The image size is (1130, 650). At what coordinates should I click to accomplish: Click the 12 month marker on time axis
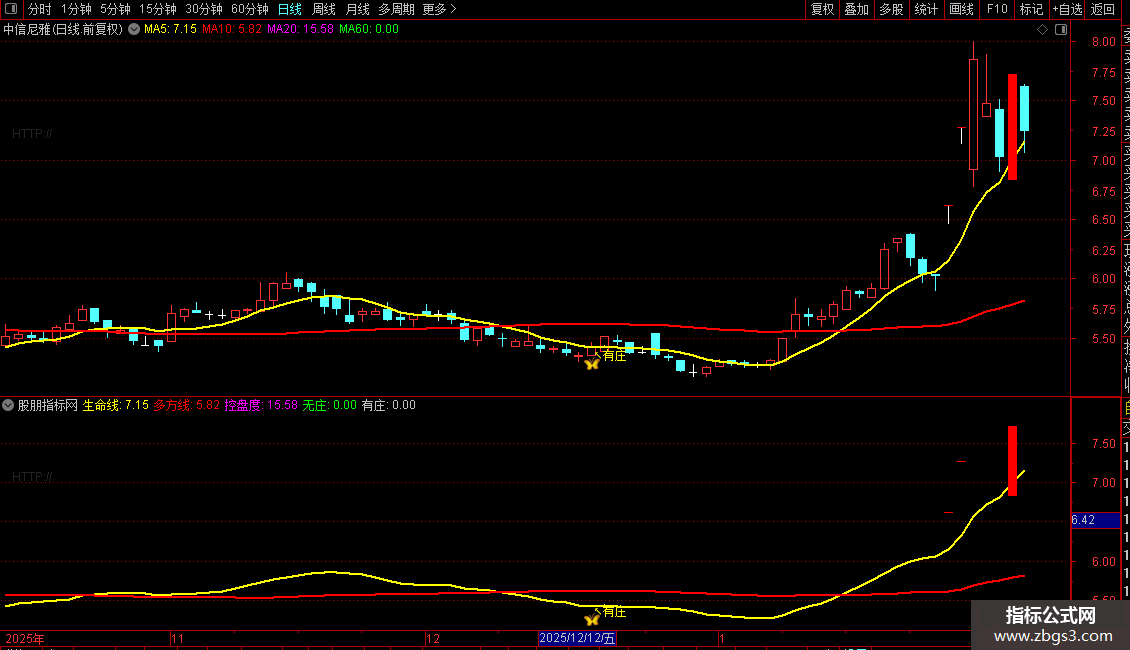[432, 638]
